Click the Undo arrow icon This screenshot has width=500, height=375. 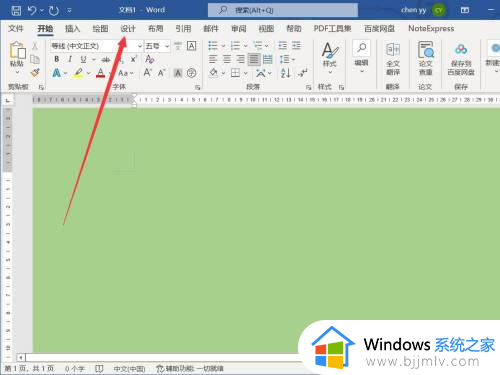coord(32,11)
